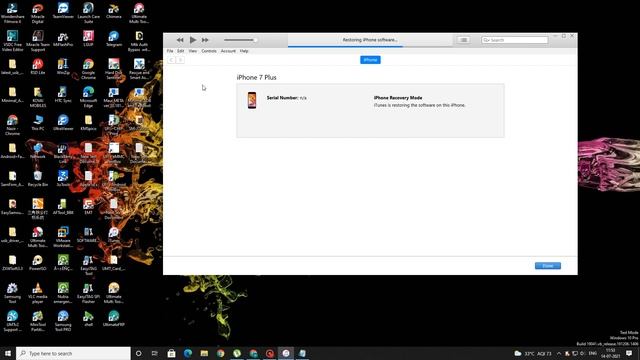Click the blue Done button in iTunes
This screenshot has width=640, height=360.
pos(548,266)
